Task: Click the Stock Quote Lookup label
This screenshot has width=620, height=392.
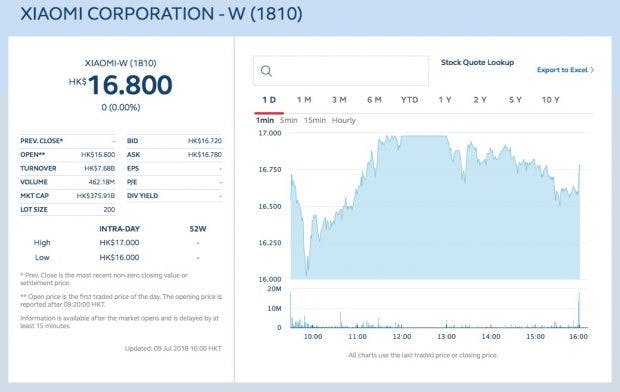Action: (477, 62)
